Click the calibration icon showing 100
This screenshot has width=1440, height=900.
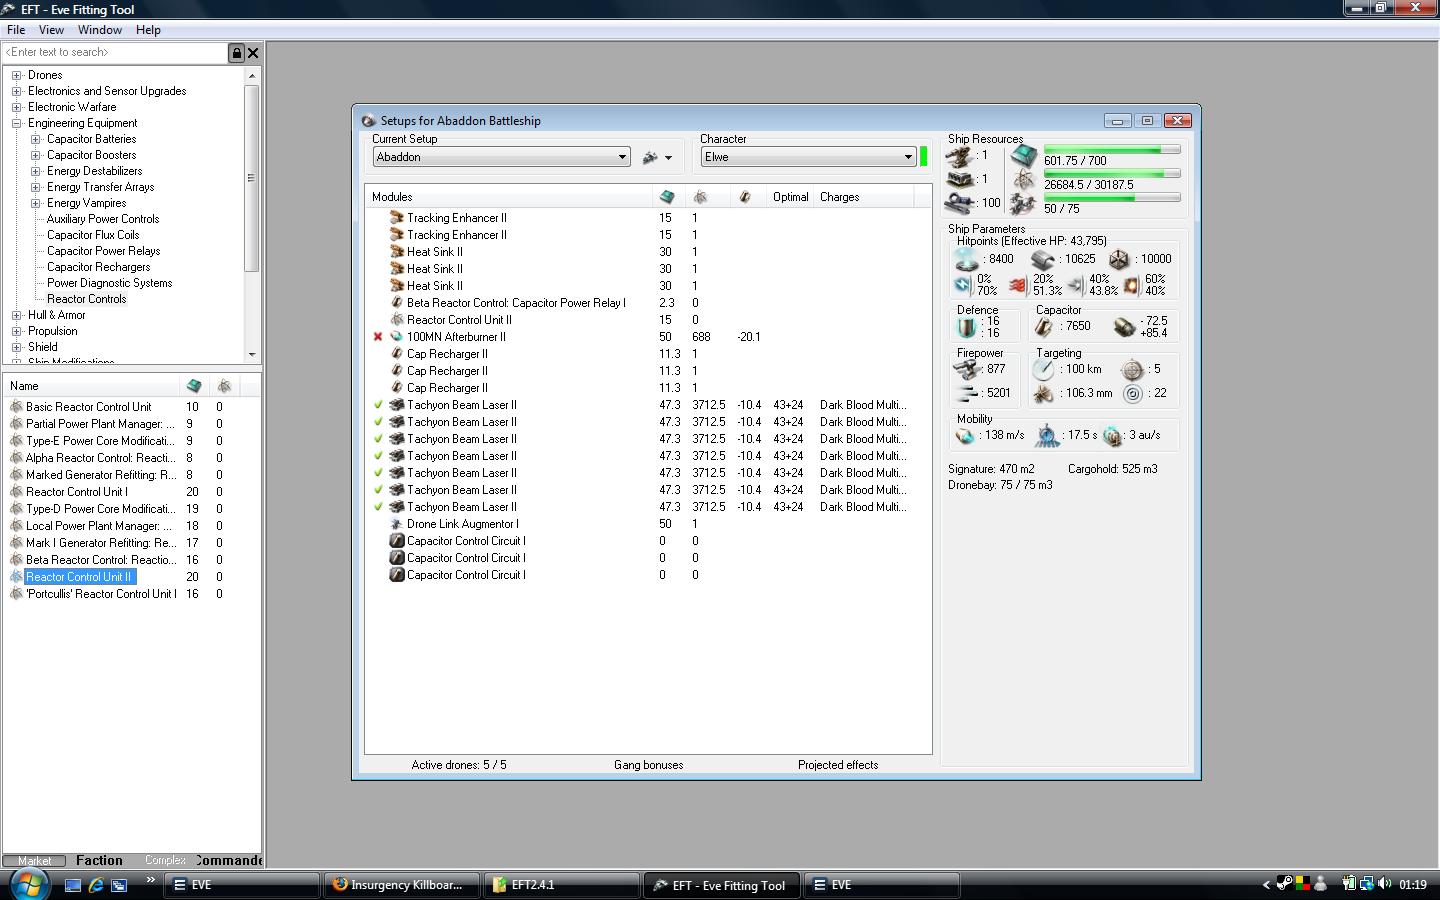pos(960,203)
